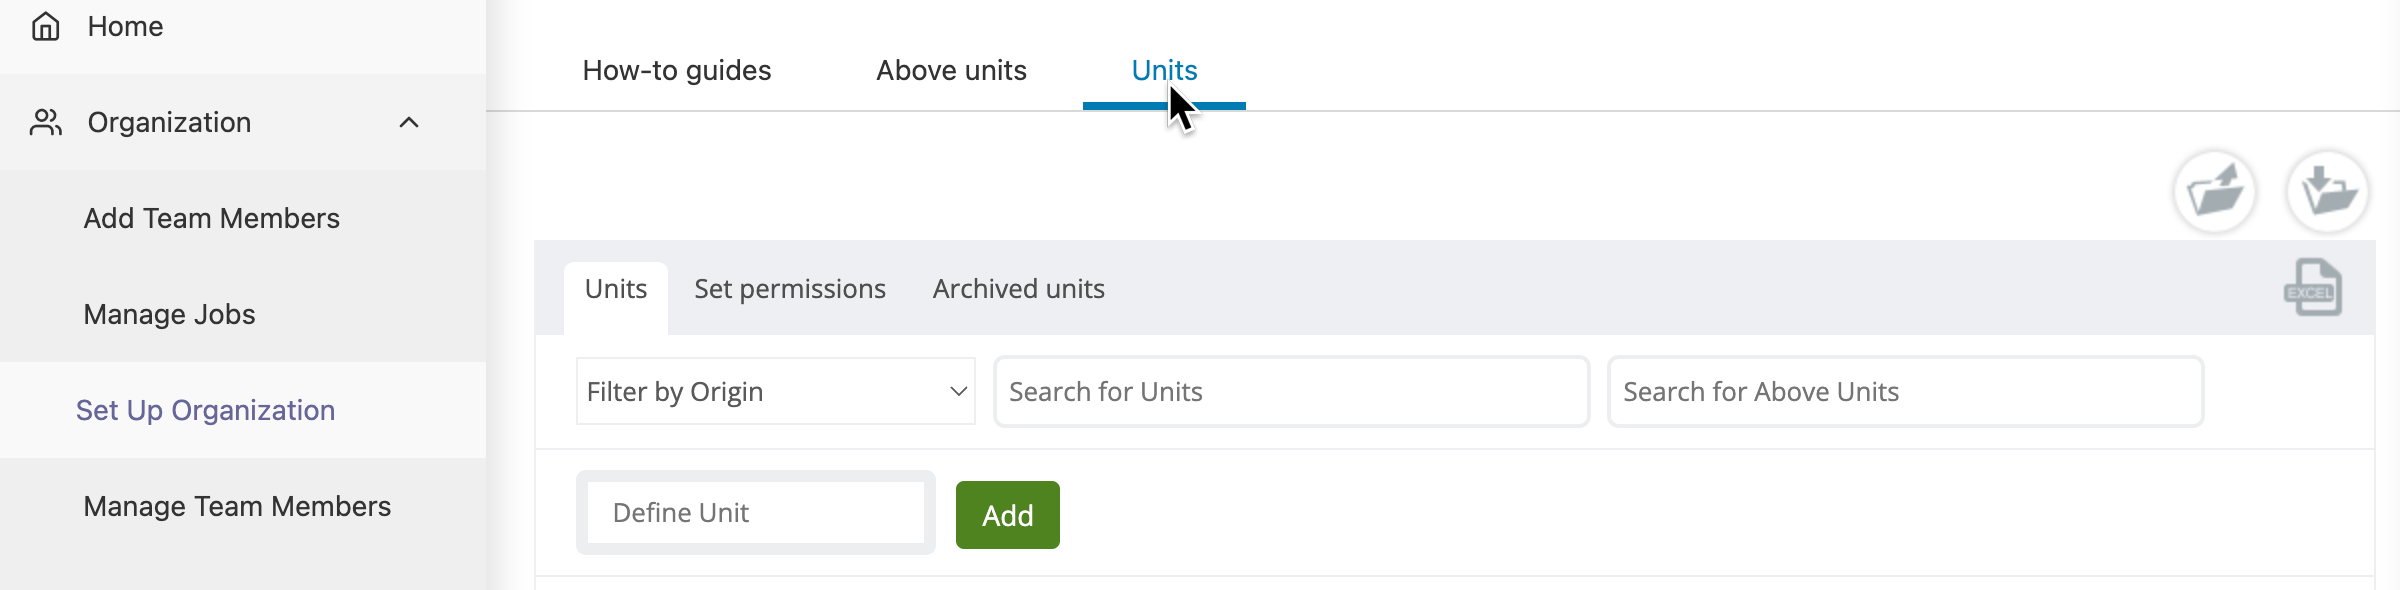The image size is (2400, 590).
Task: Focus the Search for Above Units field
Action: 1905,391
